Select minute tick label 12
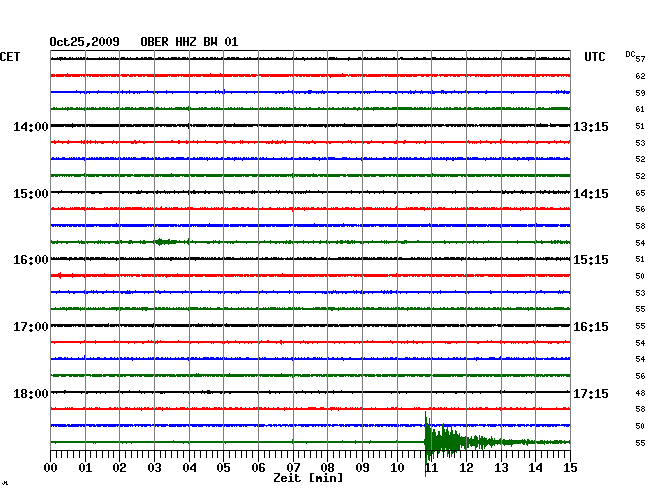 click(x=466, y=468)
